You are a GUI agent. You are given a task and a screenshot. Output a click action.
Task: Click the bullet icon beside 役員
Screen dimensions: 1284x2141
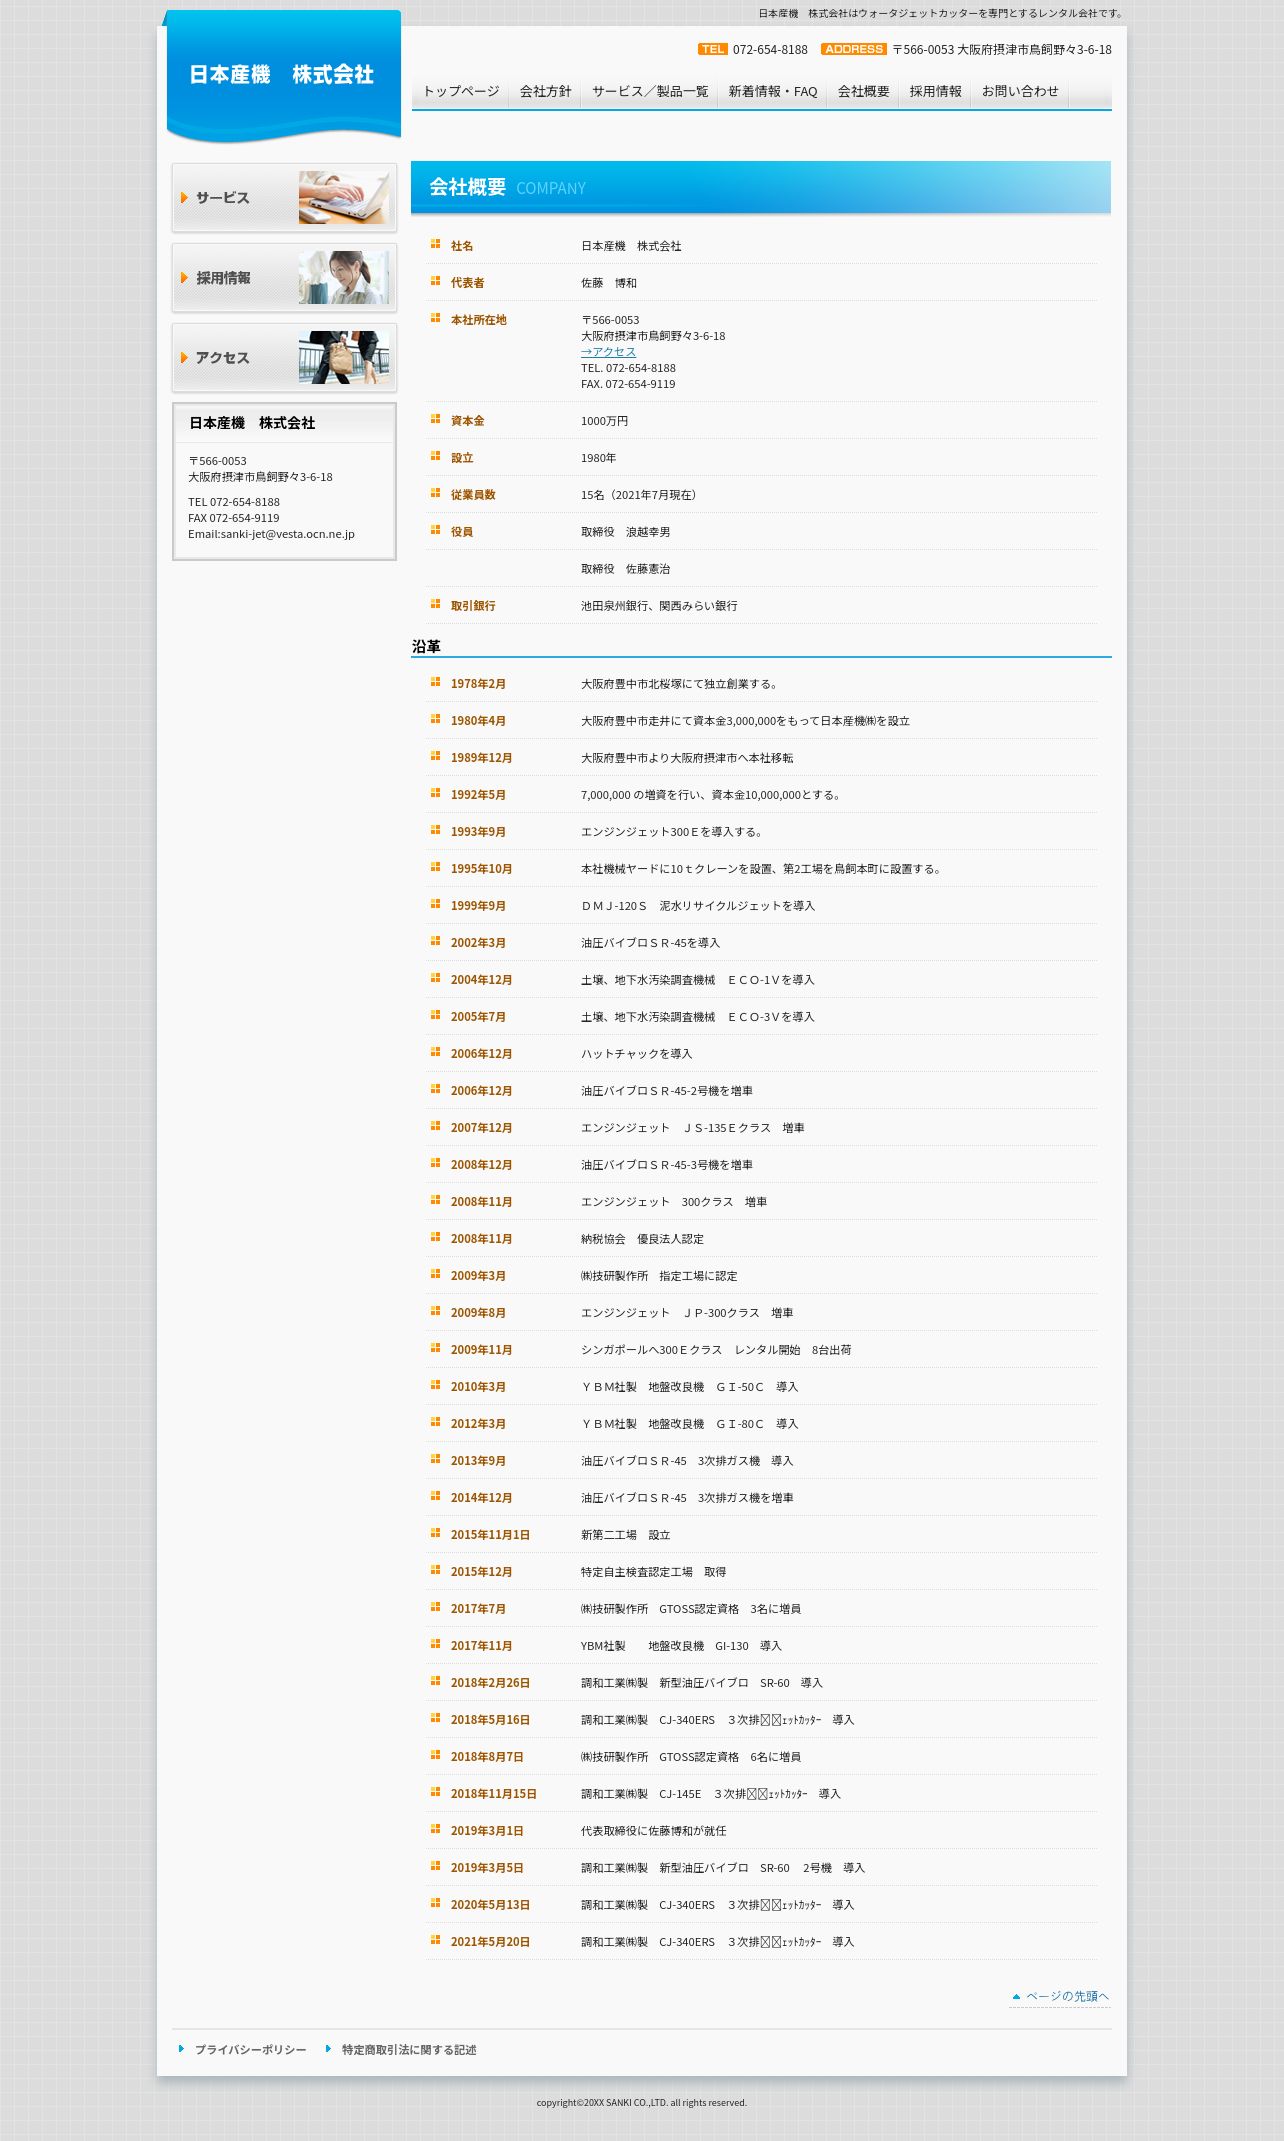(435, 530)
